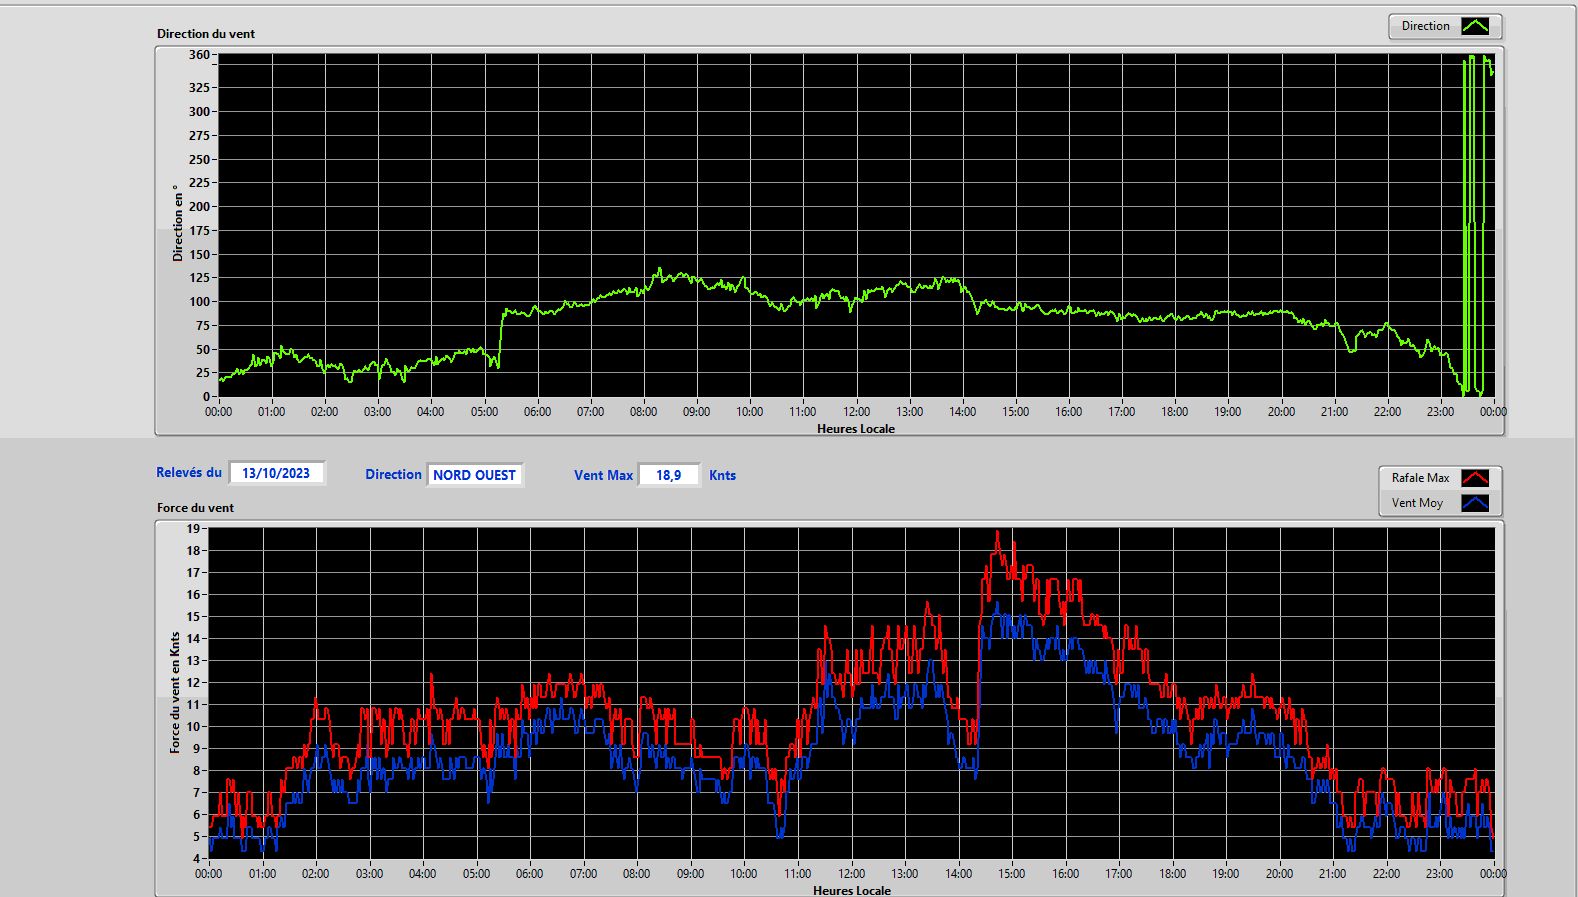
Task: Select the Direction legend label text
Action: [1425, 26]
